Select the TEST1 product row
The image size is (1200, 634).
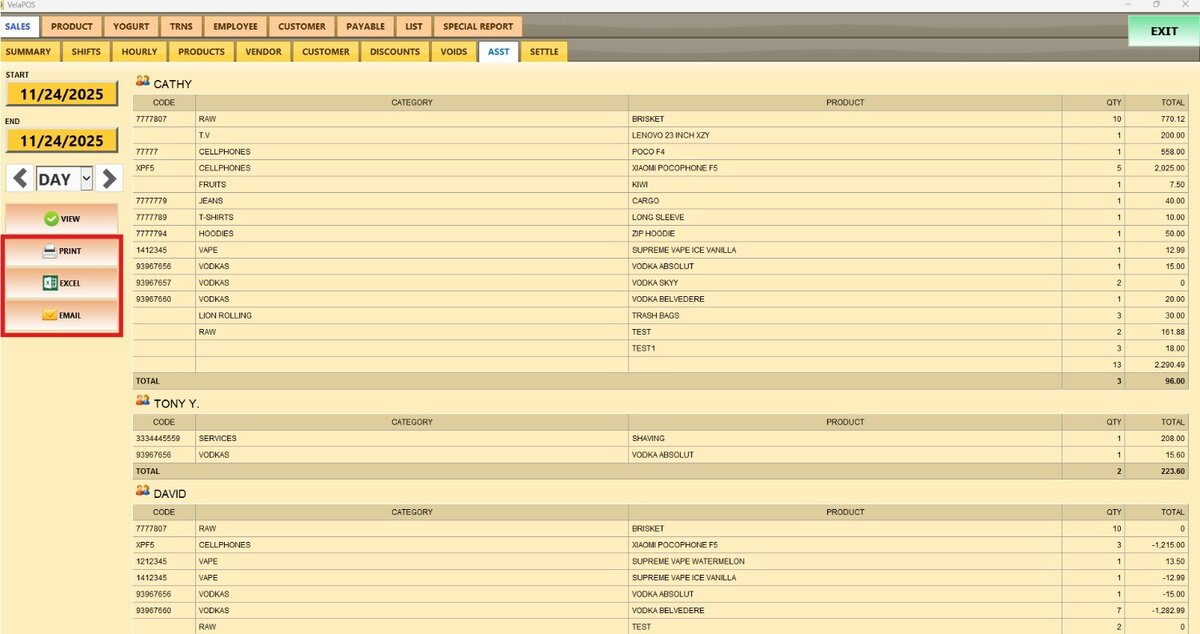659,348
